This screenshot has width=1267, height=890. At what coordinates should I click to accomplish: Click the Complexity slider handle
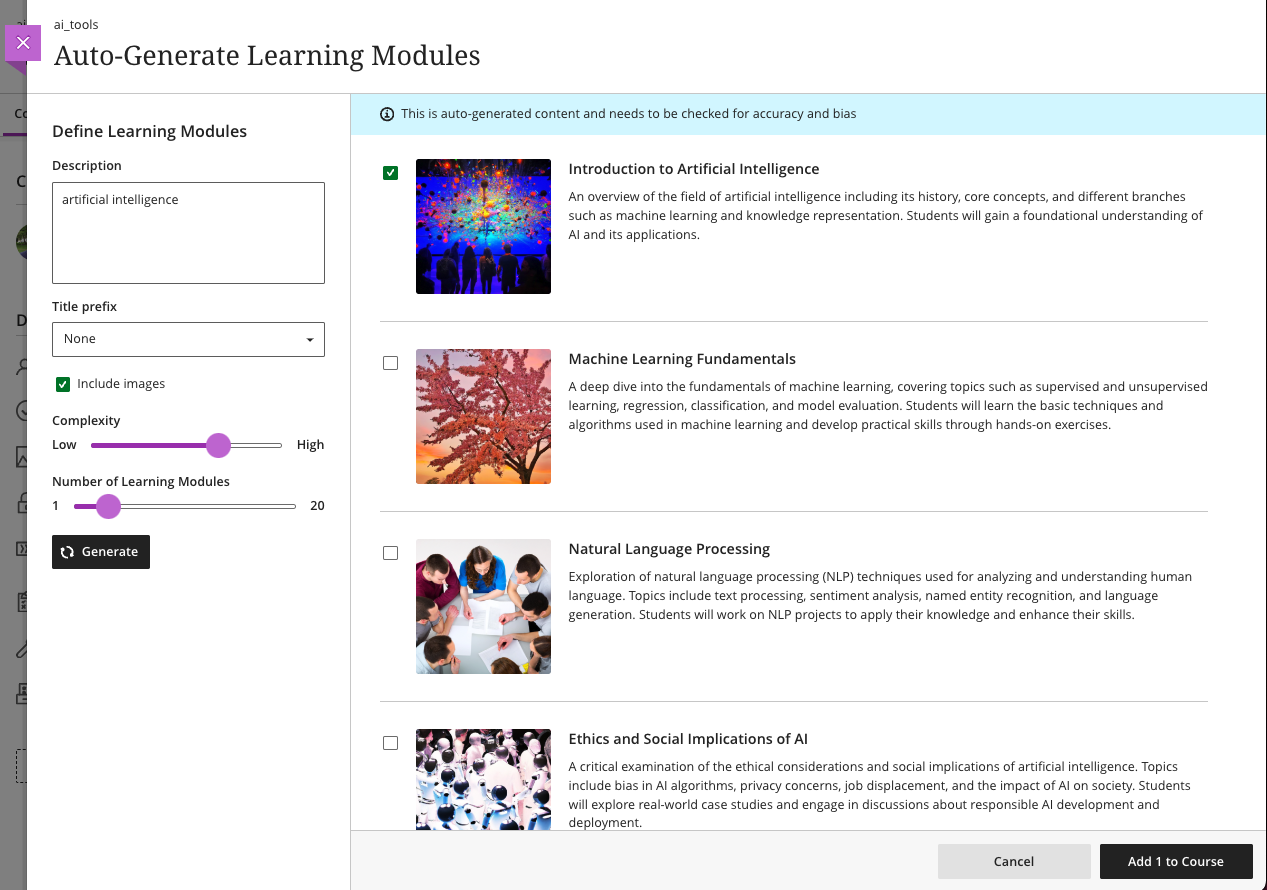point(218,445)
